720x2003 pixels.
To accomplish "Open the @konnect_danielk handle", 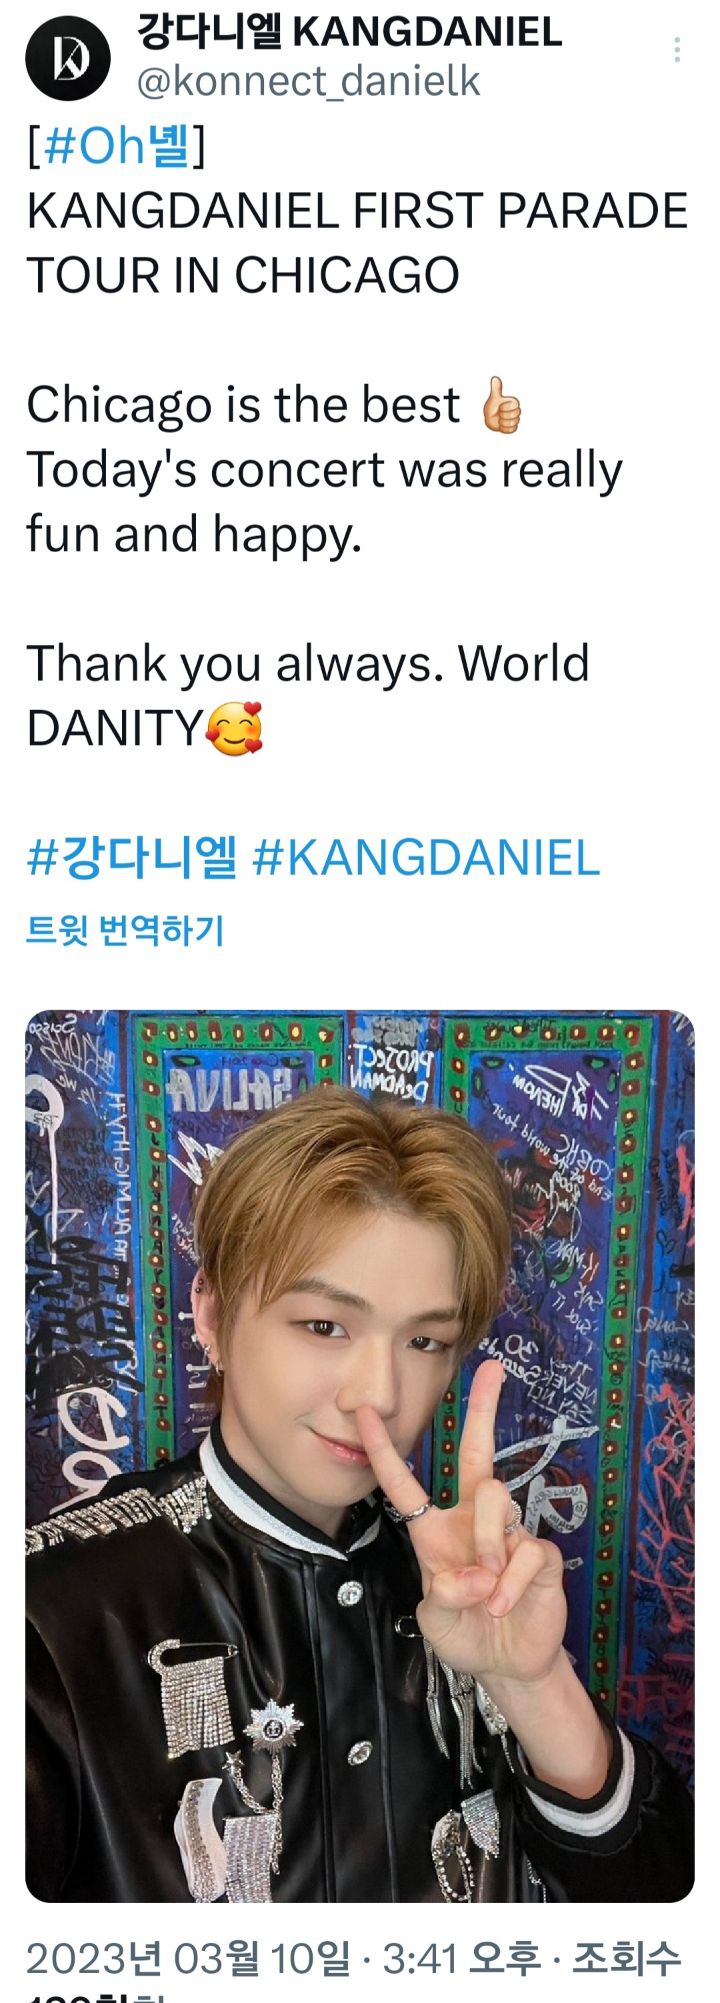I will [308, 82].
